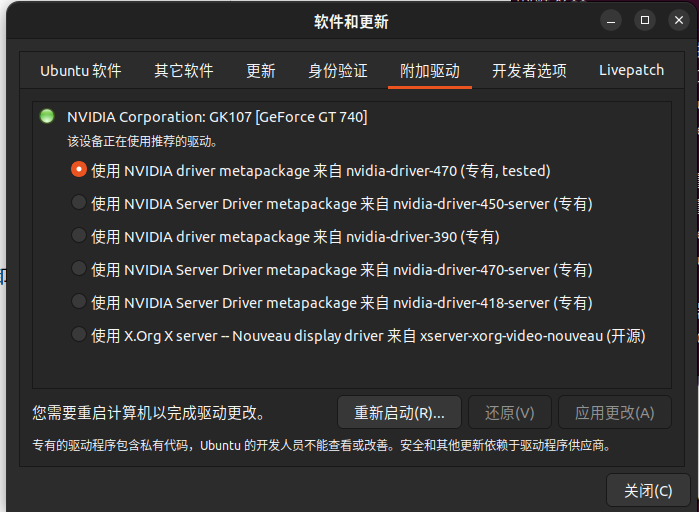
Task: Switch to the 开发者选项 tab
Action: tap(529, 70)
